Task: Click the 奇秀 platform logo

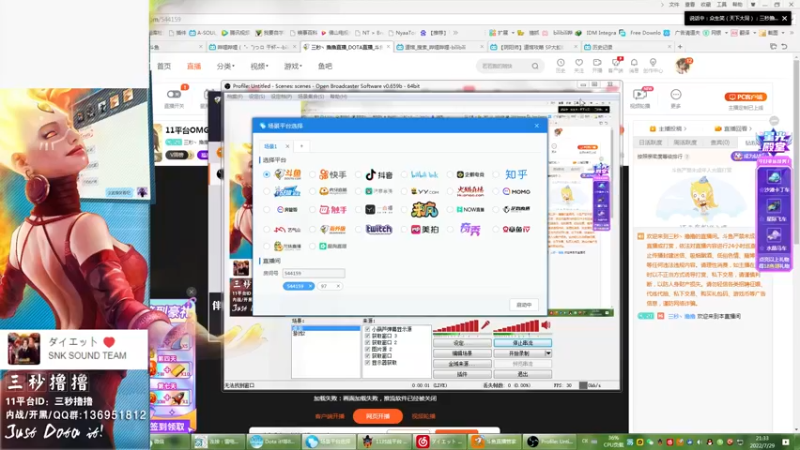Action: pyautogui.click(x=470, y=230)
